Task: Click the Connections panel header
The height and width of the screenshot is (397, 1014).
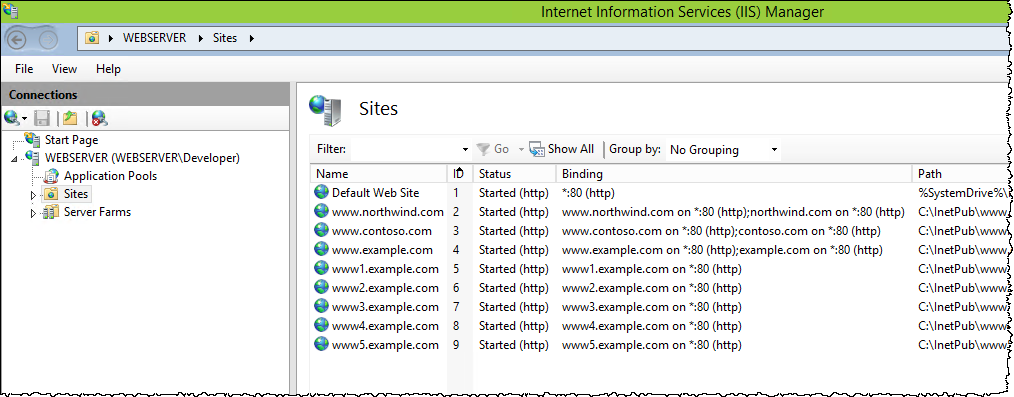Action: coord(146,94)
